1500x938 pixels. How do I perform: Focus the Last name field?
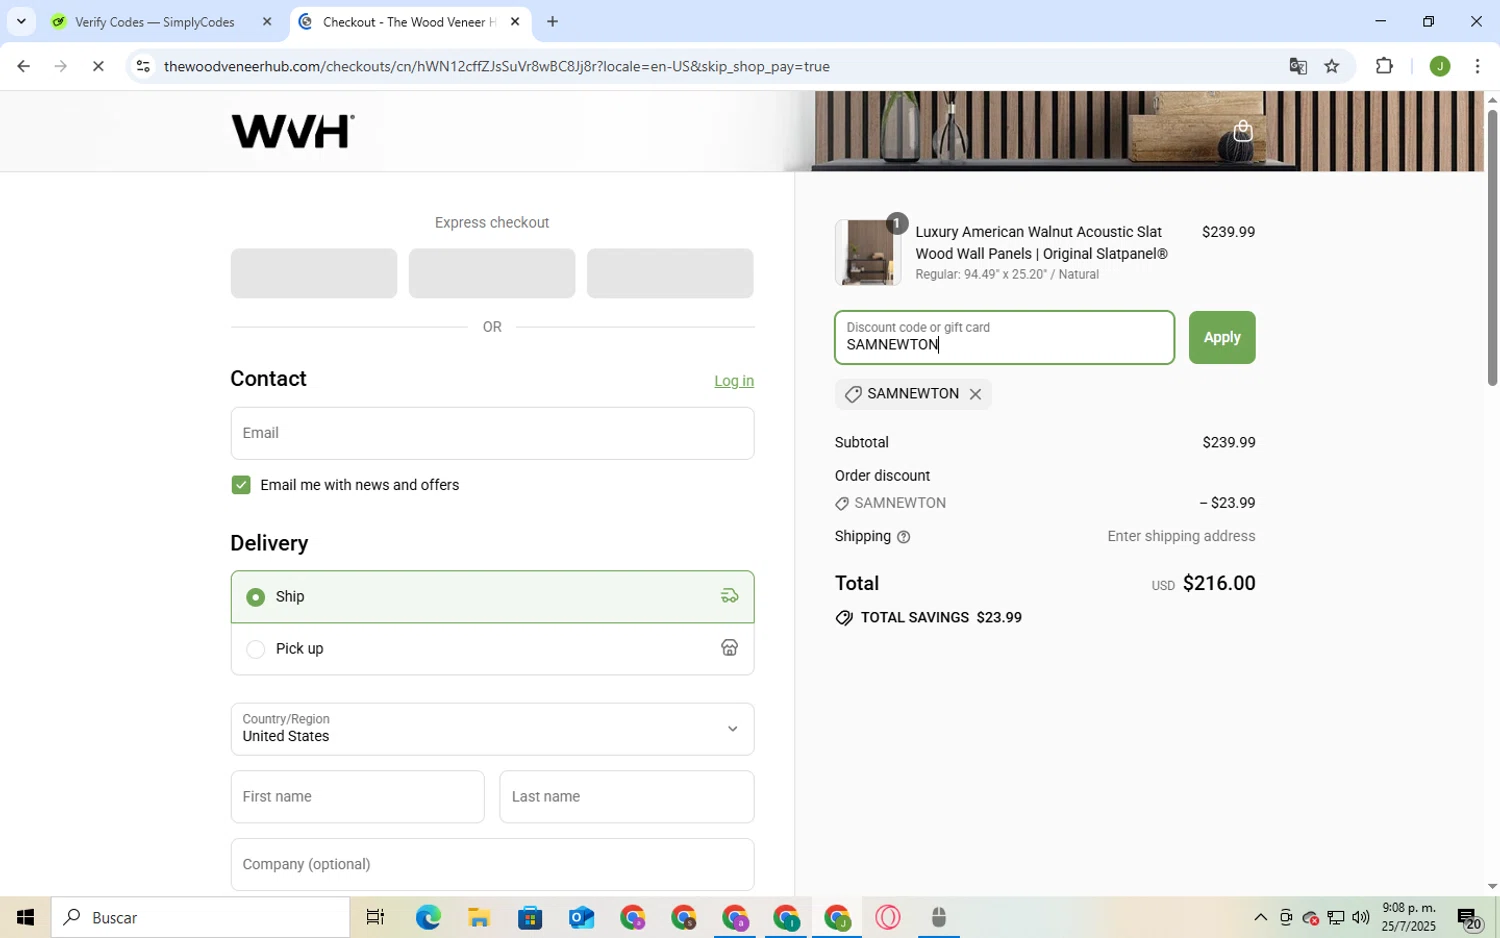[x=627, y=797]
